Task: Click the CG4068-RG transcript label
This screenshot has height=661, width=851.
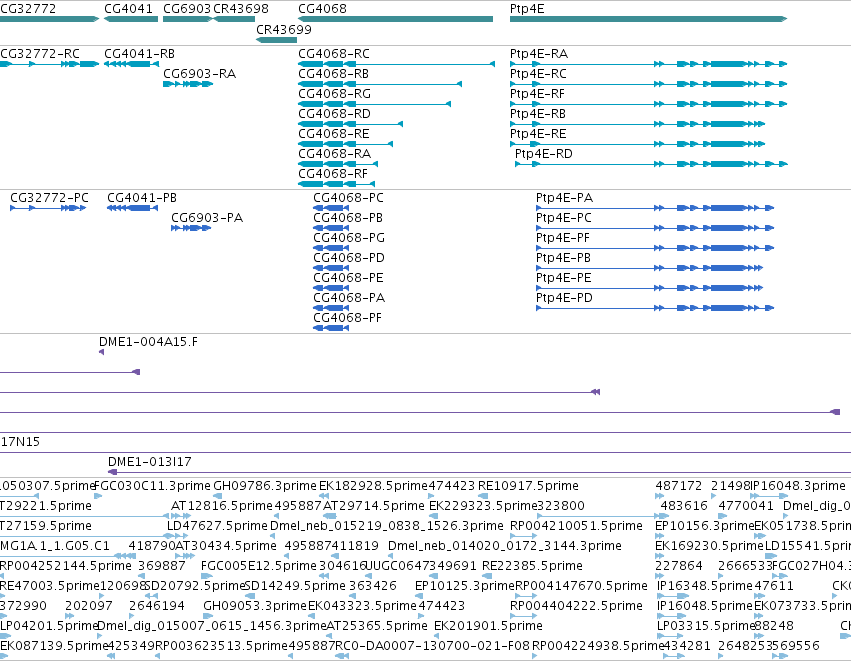Action: pyautogui.click(x=334, y=94)
